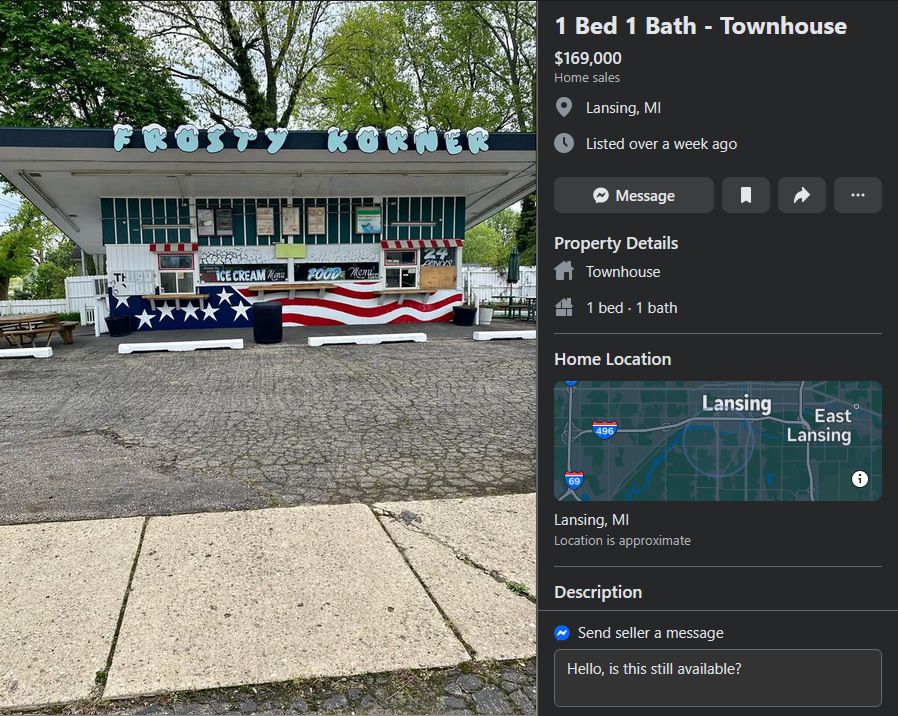Click the I-496 highway shield on map
This screenshot has height=716, width=898.
604,430
